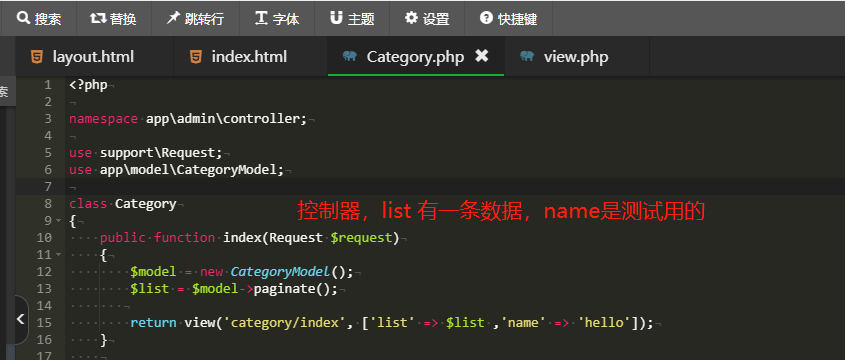
Task: Open the 字体 (font) settings
Action: coord(277,19)
